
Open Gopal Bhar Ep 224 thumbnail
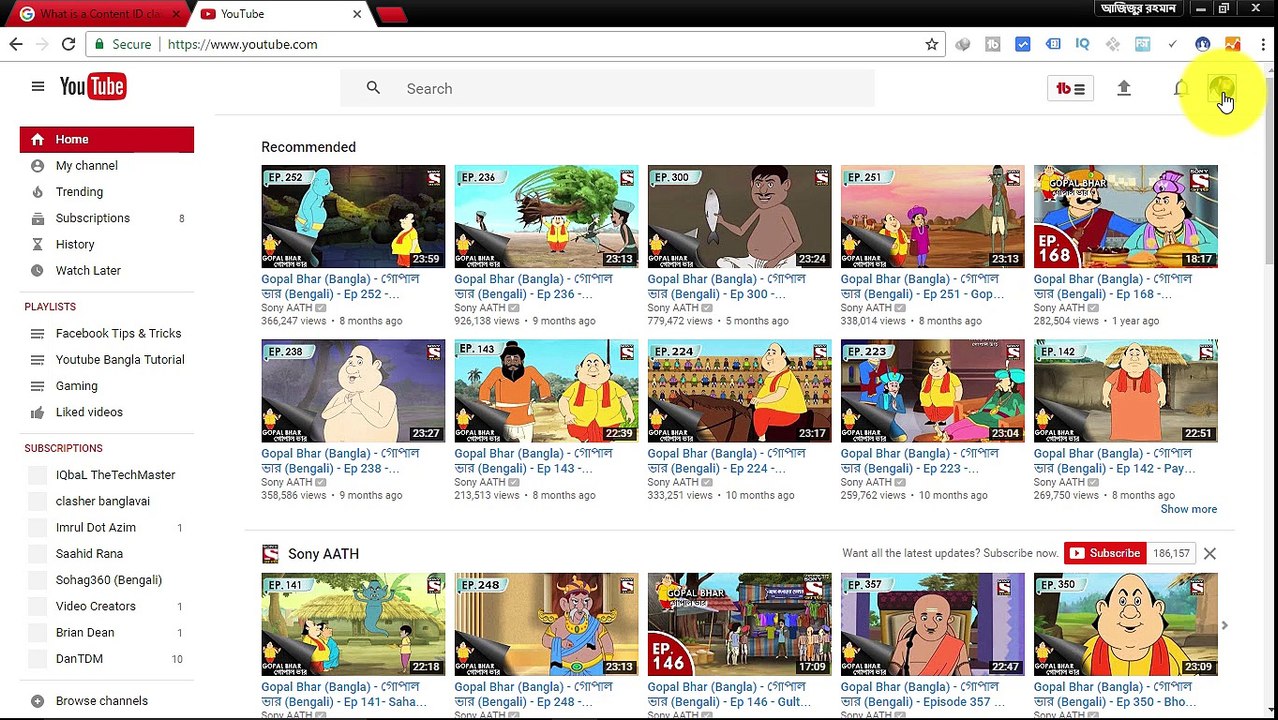739,391
